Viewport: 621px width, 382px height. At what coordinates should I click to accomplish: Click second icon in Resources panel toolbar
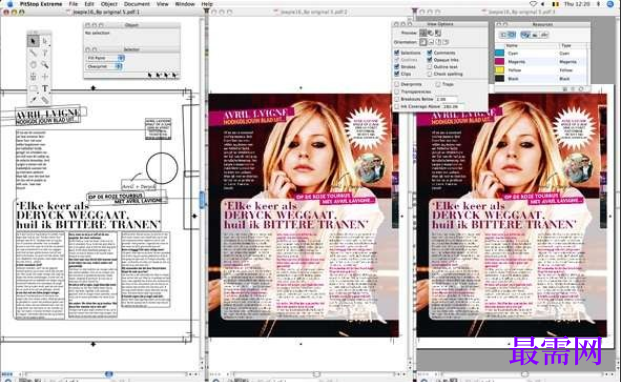(x=512, y=35)
